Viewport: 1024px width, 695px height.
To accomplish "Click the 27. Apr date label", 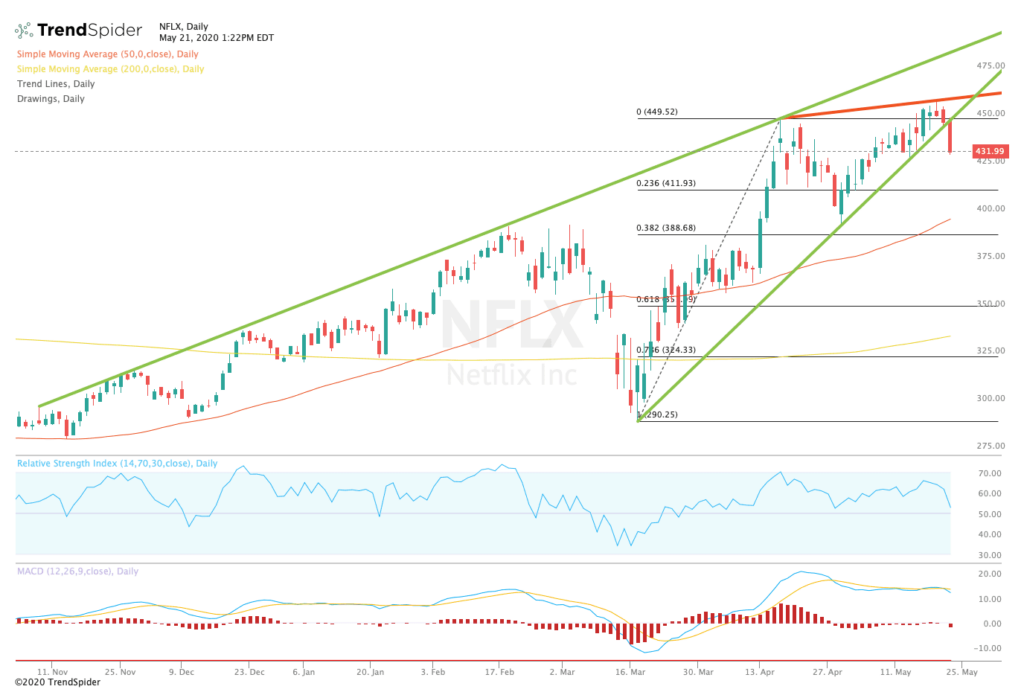I will pos(827,672).
